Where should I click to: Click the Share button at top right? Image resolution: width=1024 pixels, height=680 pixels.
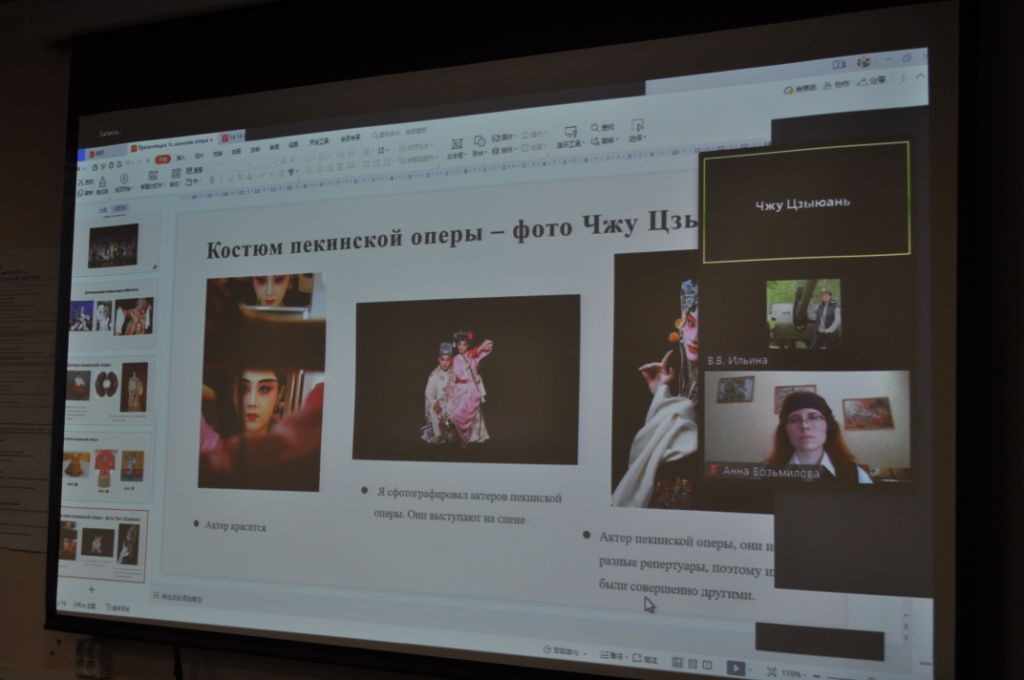[872, 81]
